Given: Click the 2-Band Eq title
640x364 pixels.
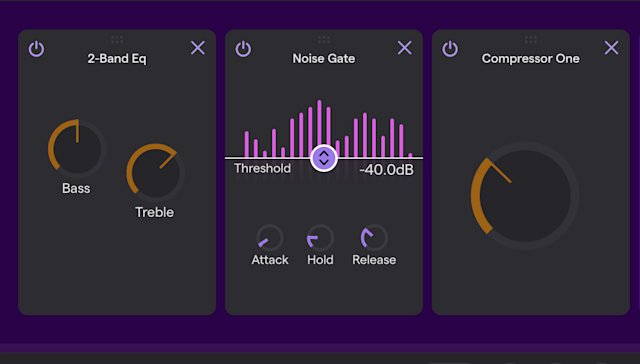Looking at the screenshot, I should (x=117, y=59).
